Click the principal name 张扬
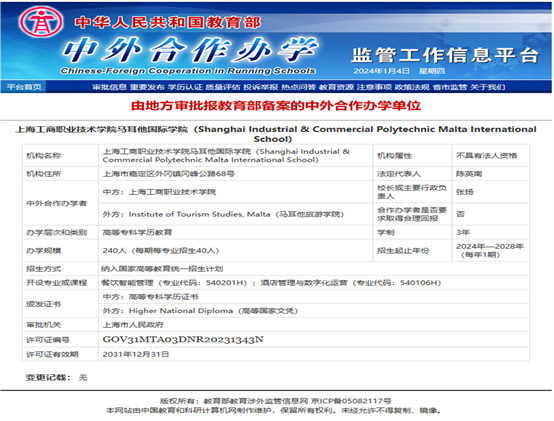554x421 pixels. coord(465,192)
